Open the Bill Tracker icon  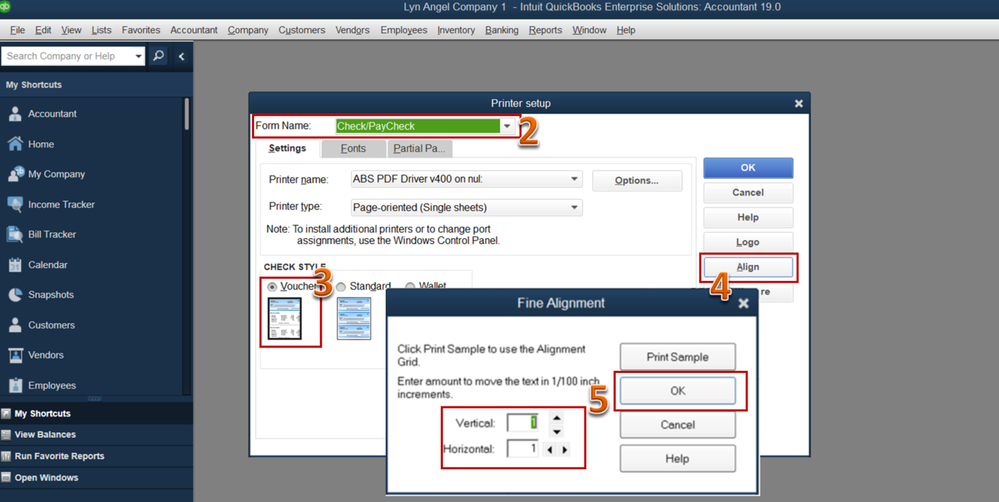click(x=15, y=234)
